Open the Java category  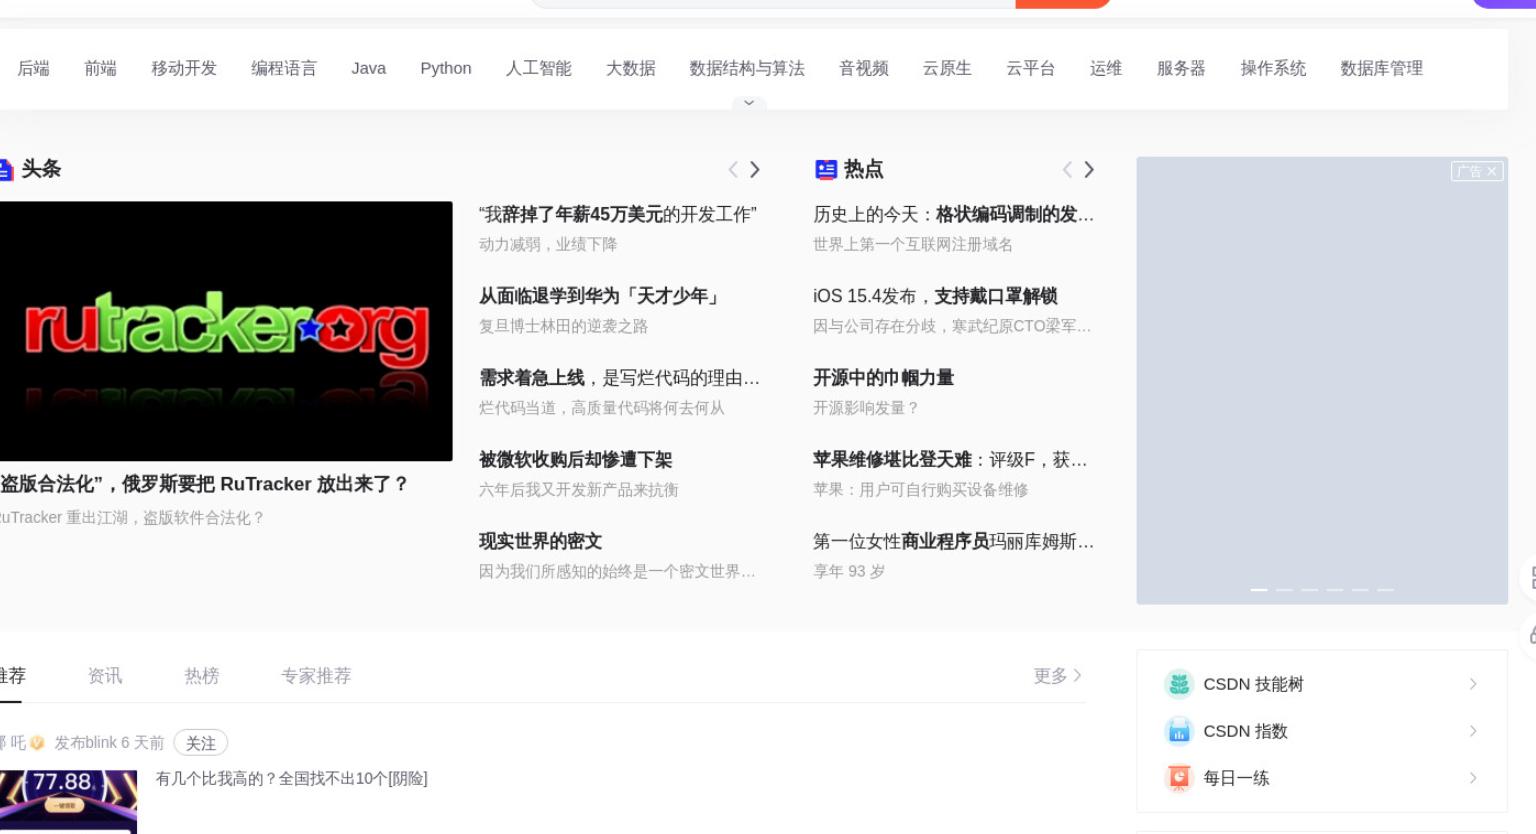[369, 68]
